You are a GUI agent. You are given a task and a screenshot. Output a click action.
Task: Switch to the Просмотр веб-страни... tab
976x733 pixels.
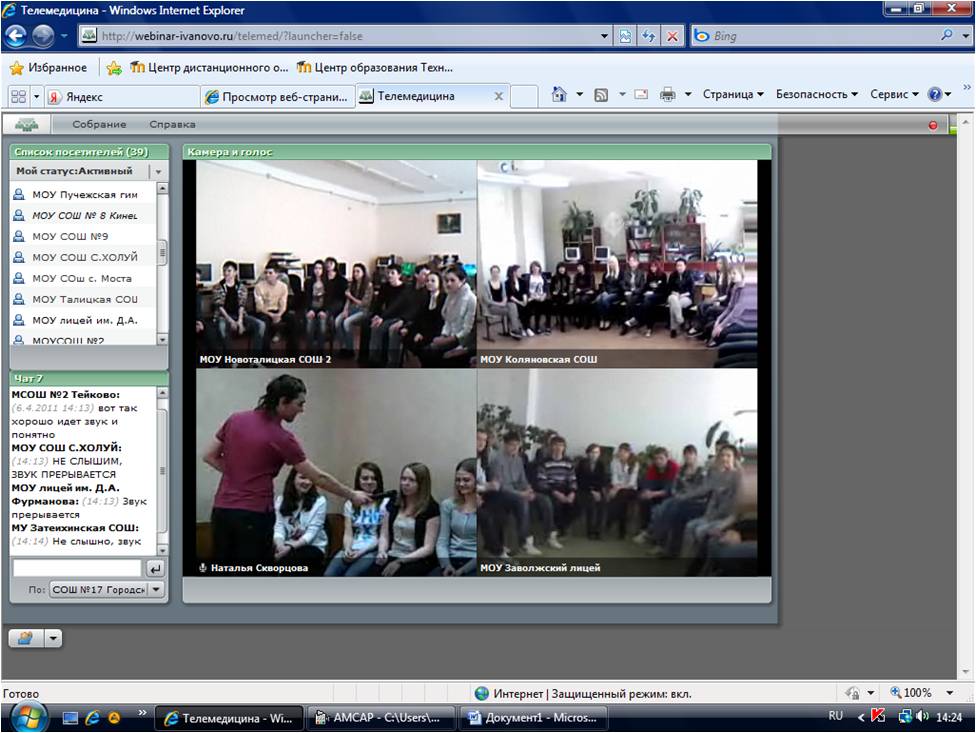(x=277, y=96)
